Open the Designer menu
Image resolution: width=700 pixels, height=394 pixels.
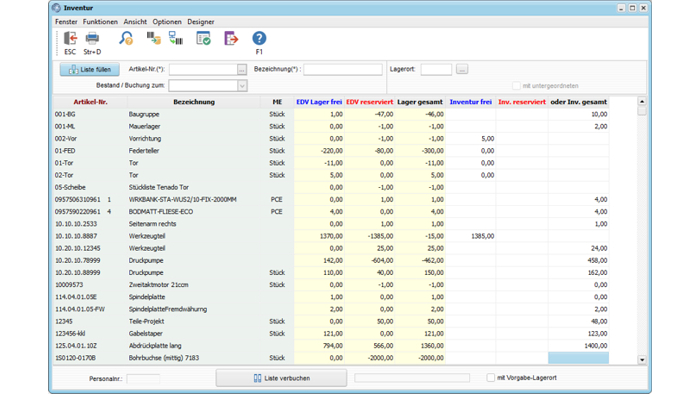tap(200, 21)
